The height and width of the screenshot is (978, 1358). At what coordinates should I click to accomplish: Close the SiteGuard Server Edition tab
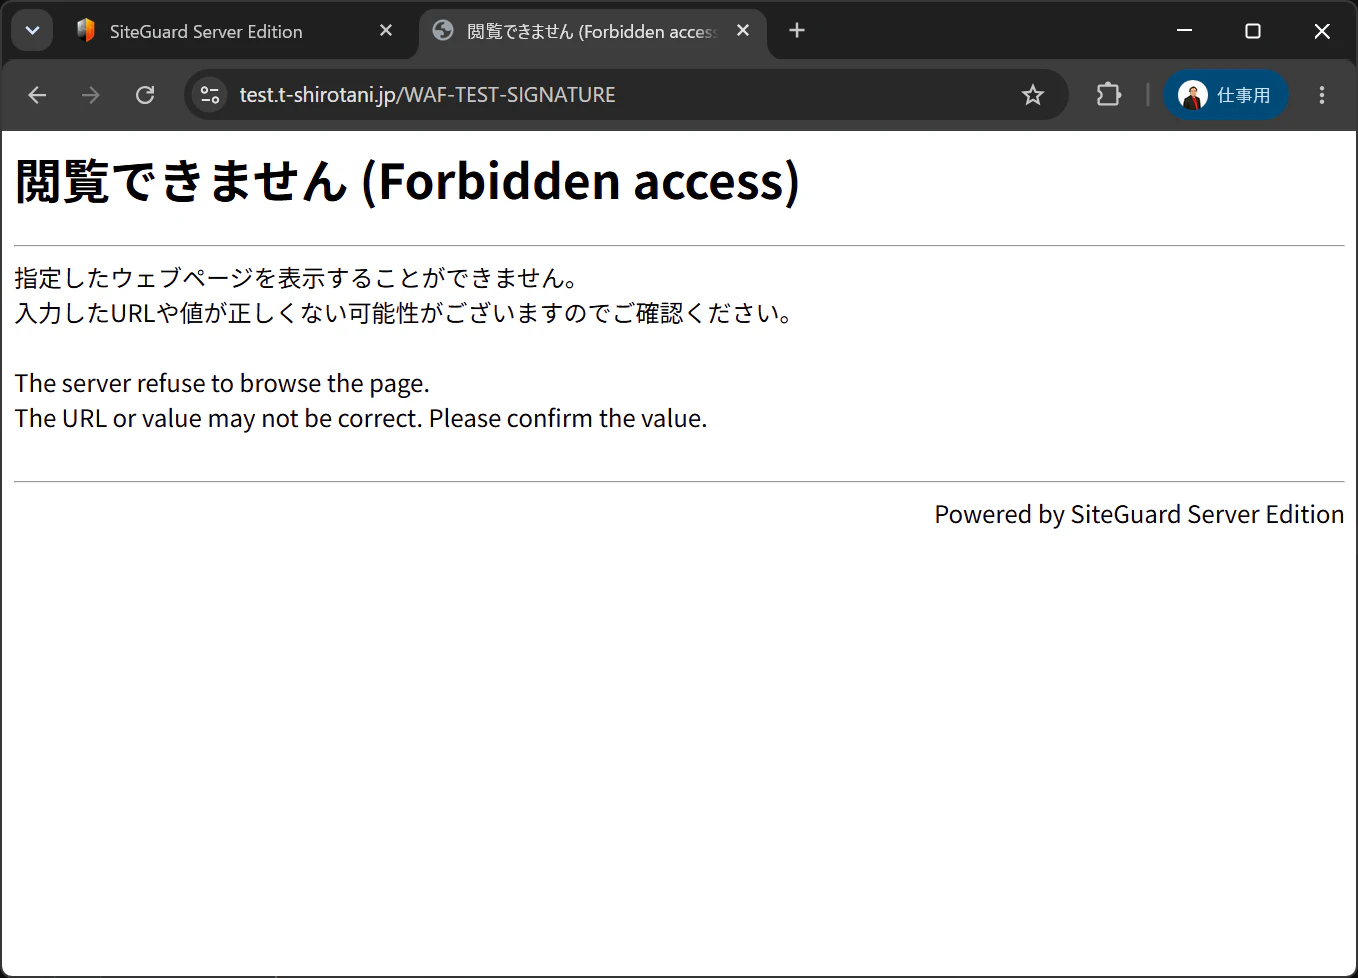pos(386,31)
